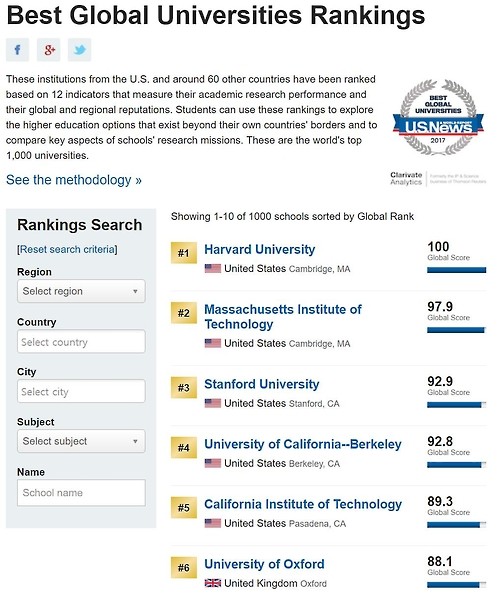This screenshot has height=602, width=499.
Task: Focus the School name input field
Action: (x=81, y=493)
